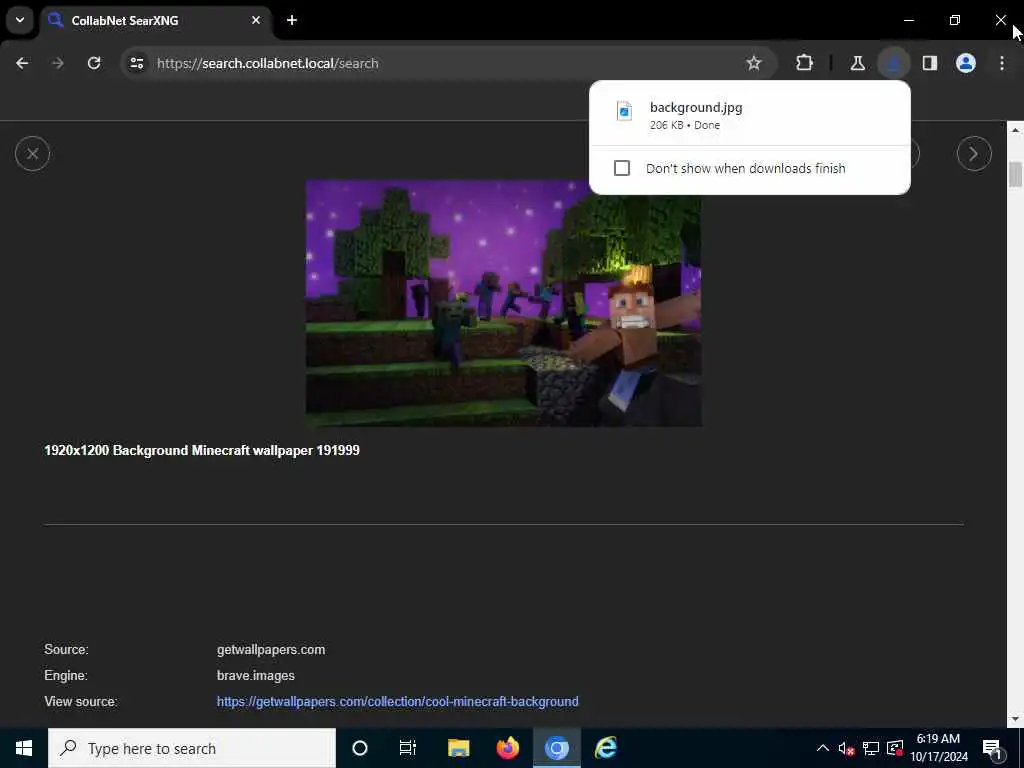1024x768 pixels.
Task: Show next image result arrow
Action: click(974, 153)
